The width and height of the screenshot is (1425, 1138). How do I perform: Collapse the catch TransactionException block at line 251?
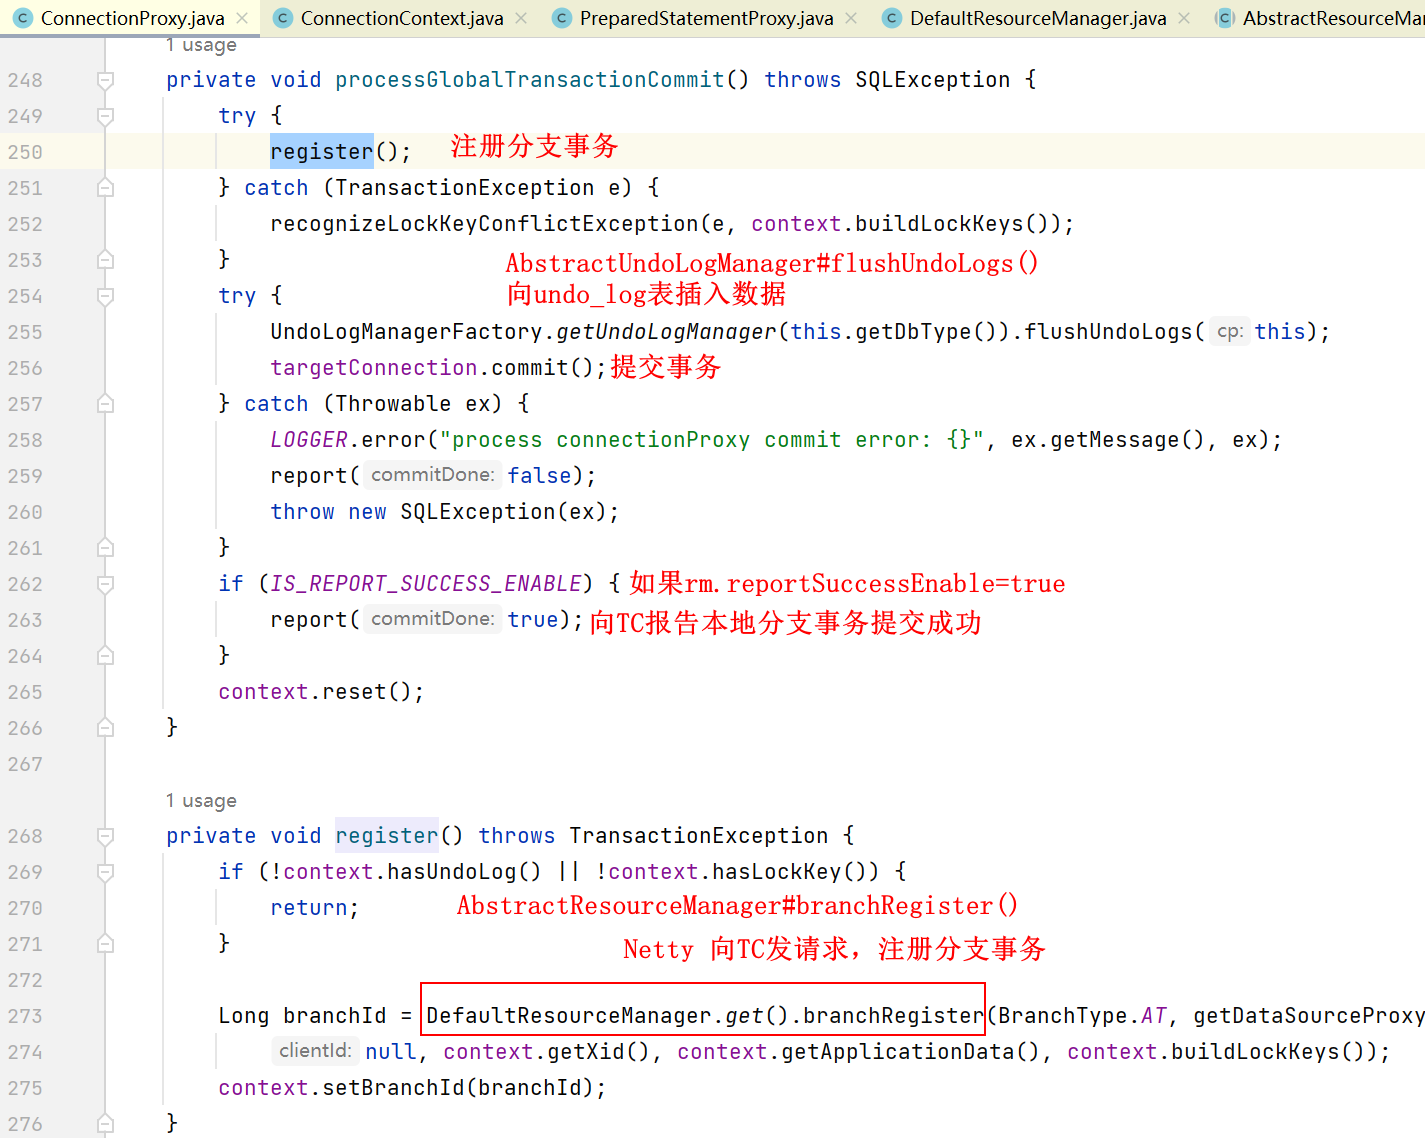click(105, 188)
